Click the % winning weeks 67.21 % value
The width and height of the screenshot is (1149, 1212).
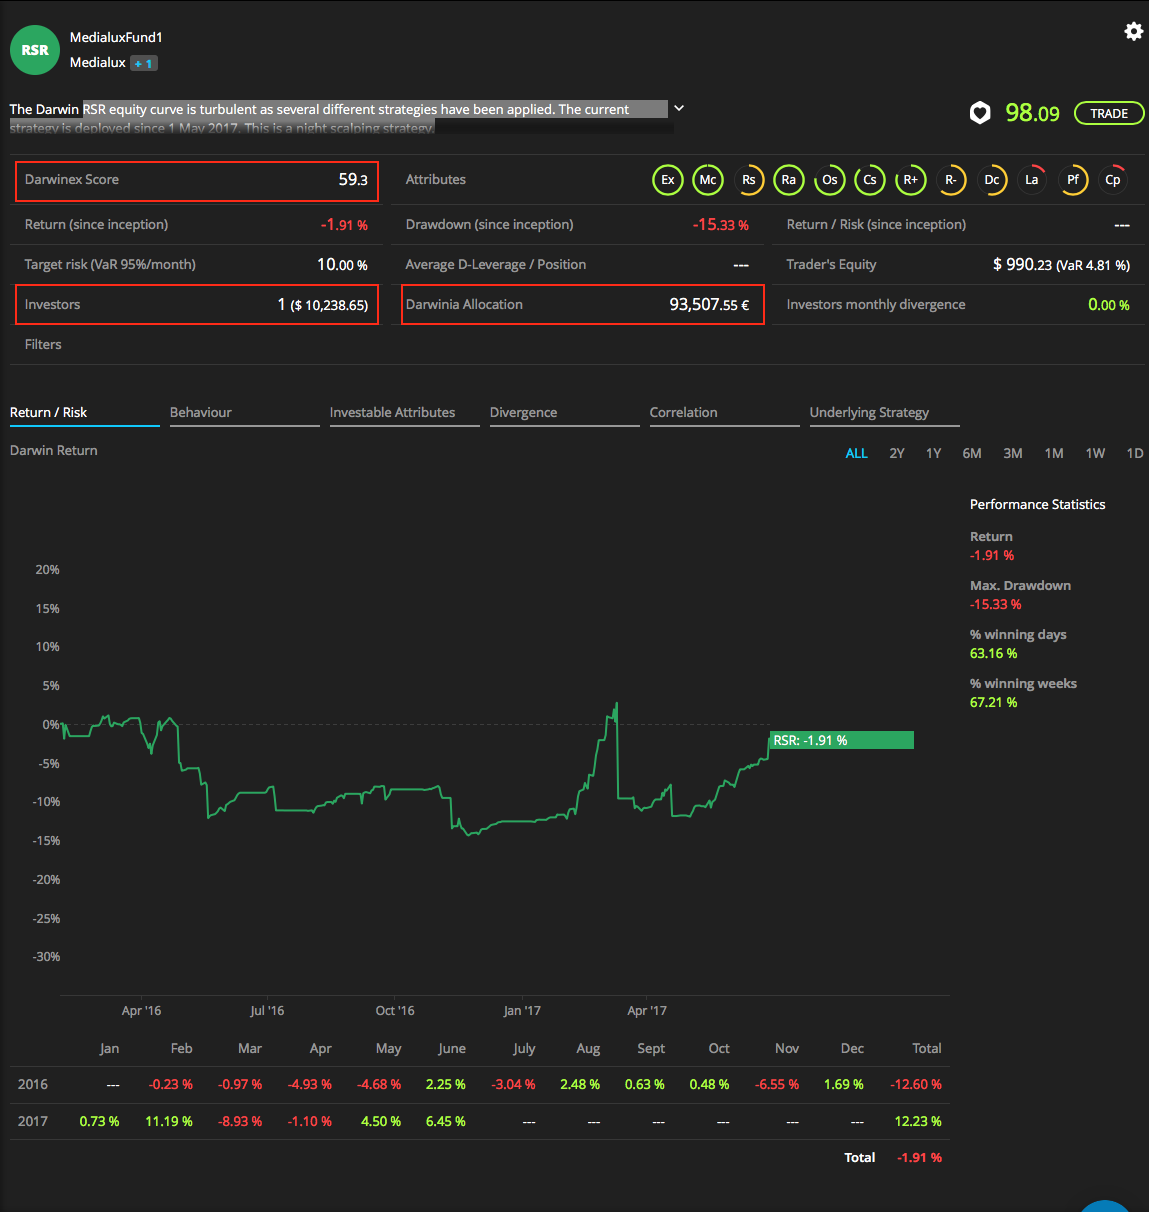tap(993, 702)
